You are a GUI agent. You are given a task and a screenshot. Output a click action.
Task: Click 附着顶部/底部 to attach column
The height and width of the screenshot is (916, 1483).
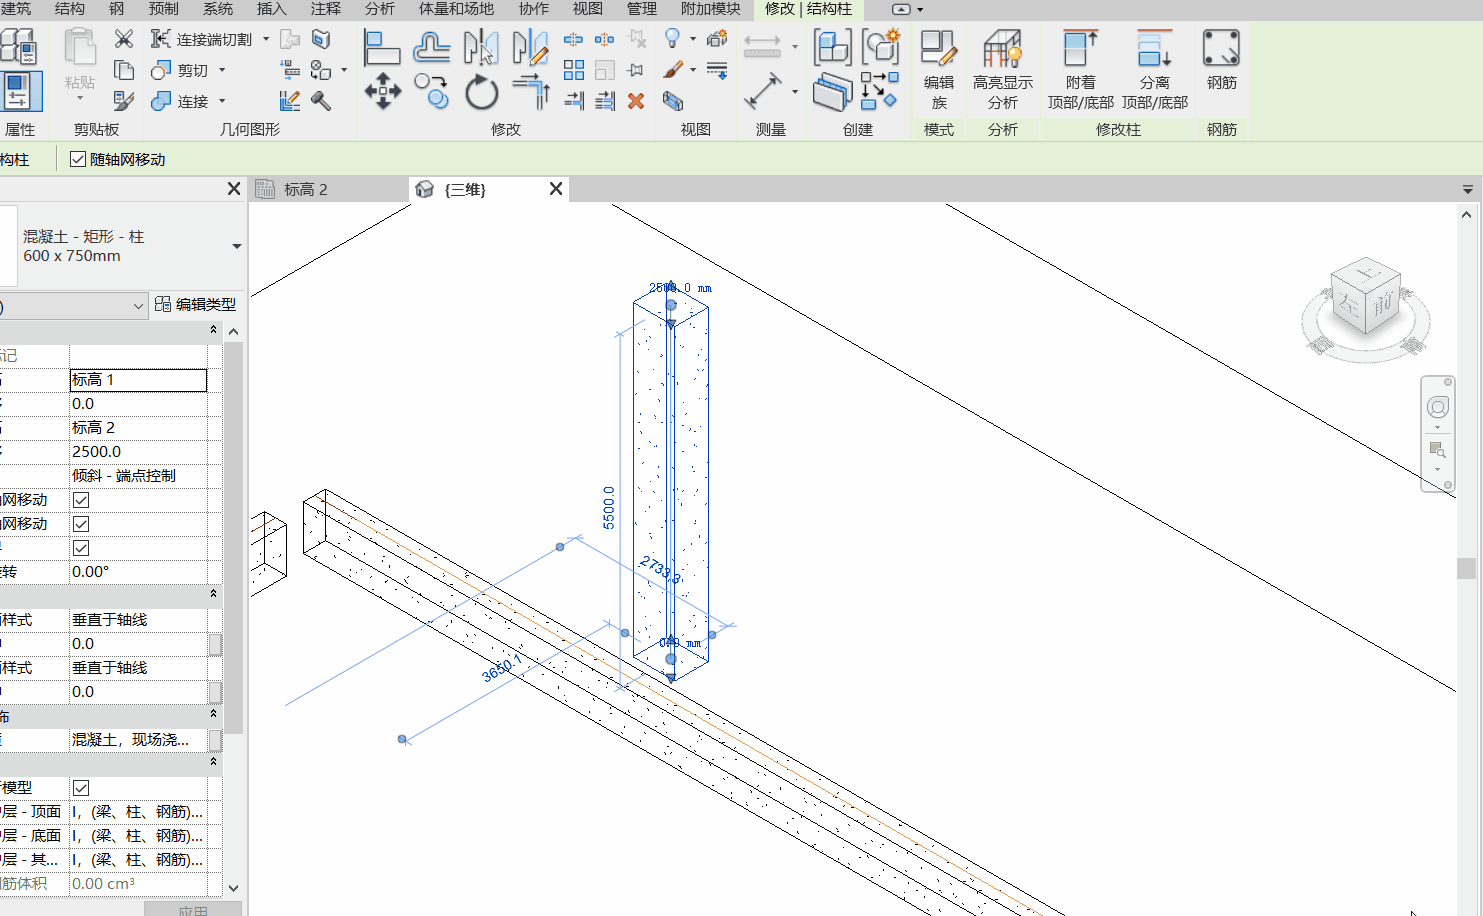tap(1079, 70)
